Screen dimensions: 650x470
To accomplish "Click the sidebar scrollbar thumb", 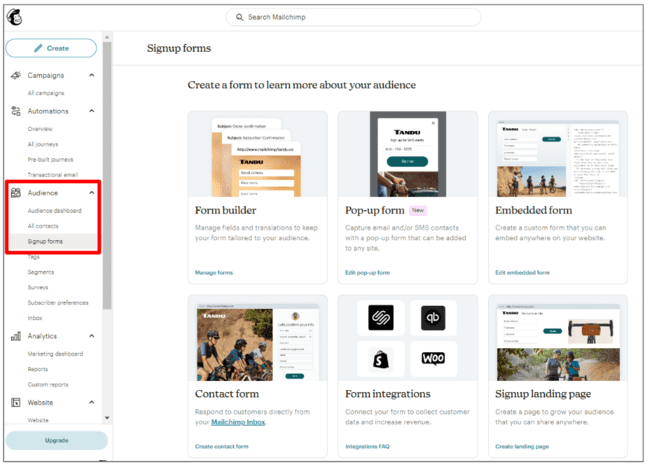I will pos(107,175).
